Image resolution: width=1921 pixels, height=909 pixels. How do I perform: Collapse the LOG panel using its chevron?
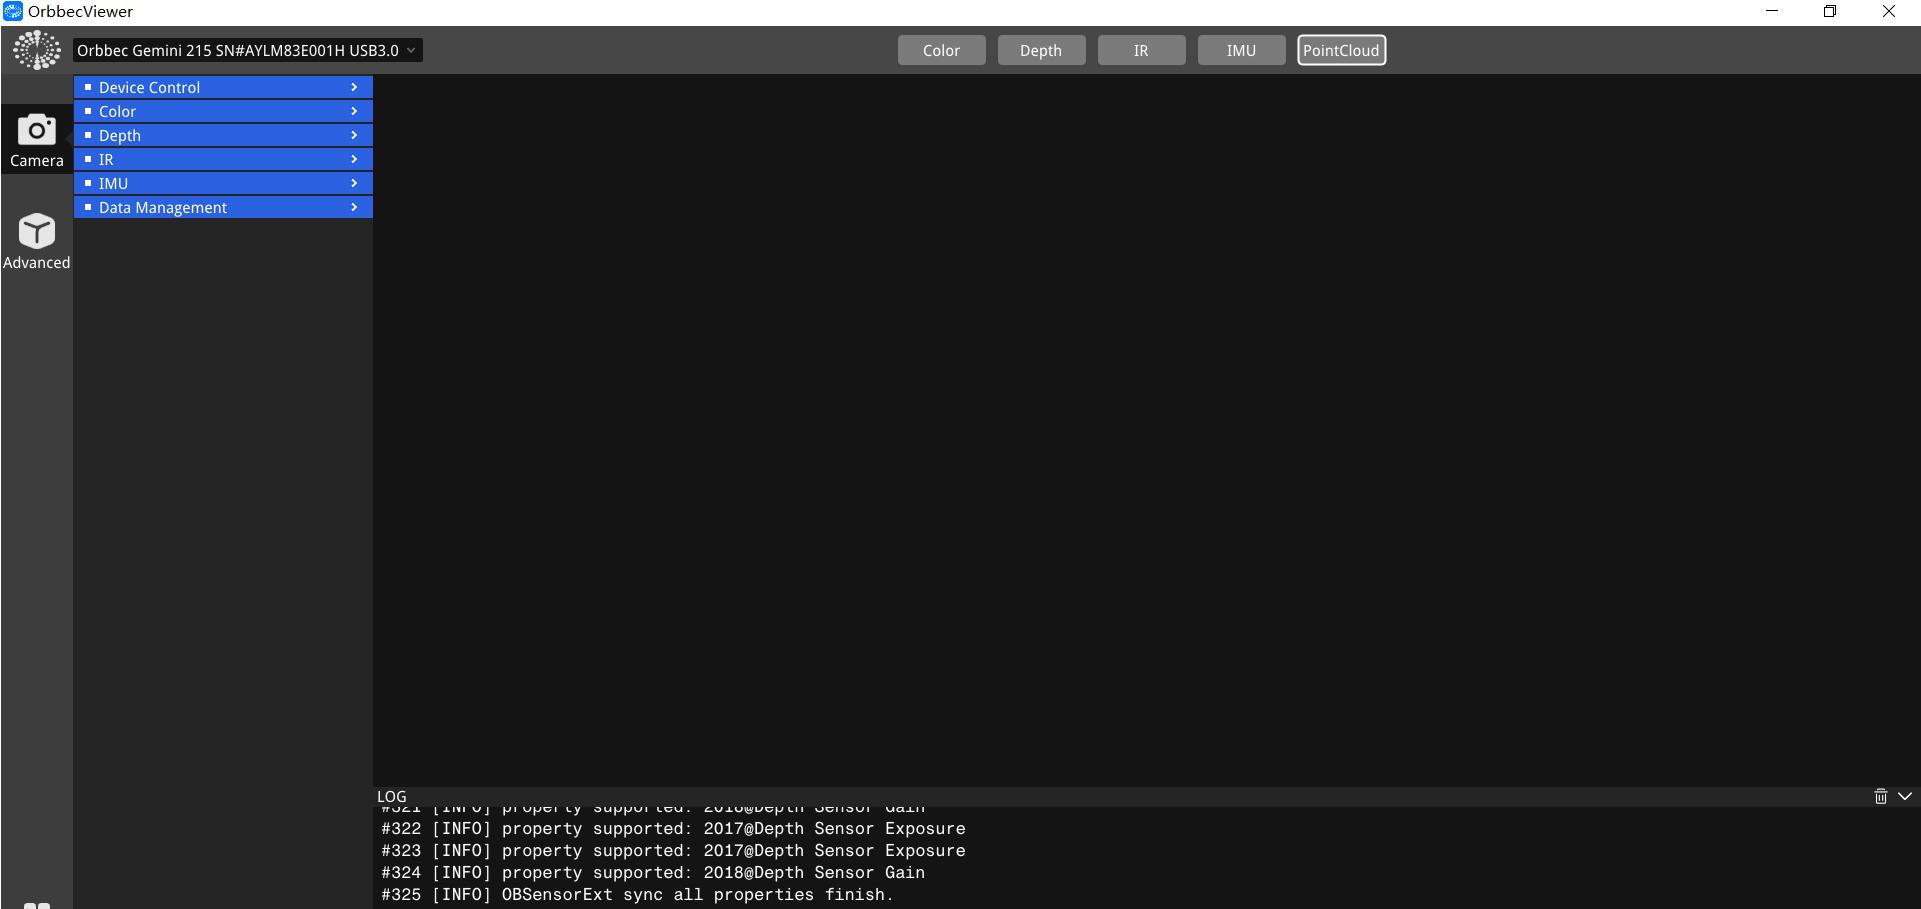click(1905, 796)
